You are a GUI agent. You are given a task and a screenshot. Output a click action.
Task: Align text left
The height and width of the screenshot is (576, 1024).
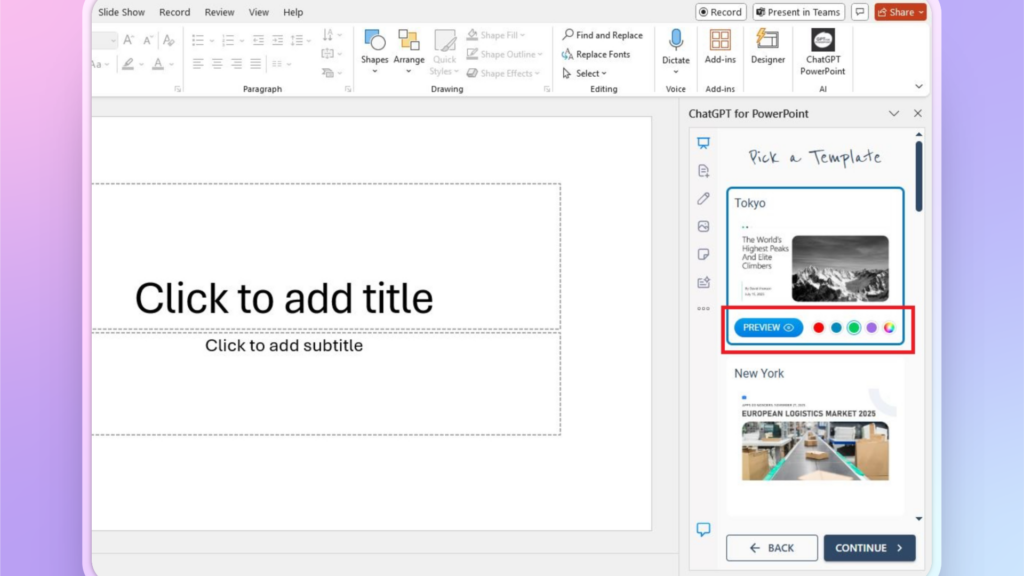click(198, 64)
